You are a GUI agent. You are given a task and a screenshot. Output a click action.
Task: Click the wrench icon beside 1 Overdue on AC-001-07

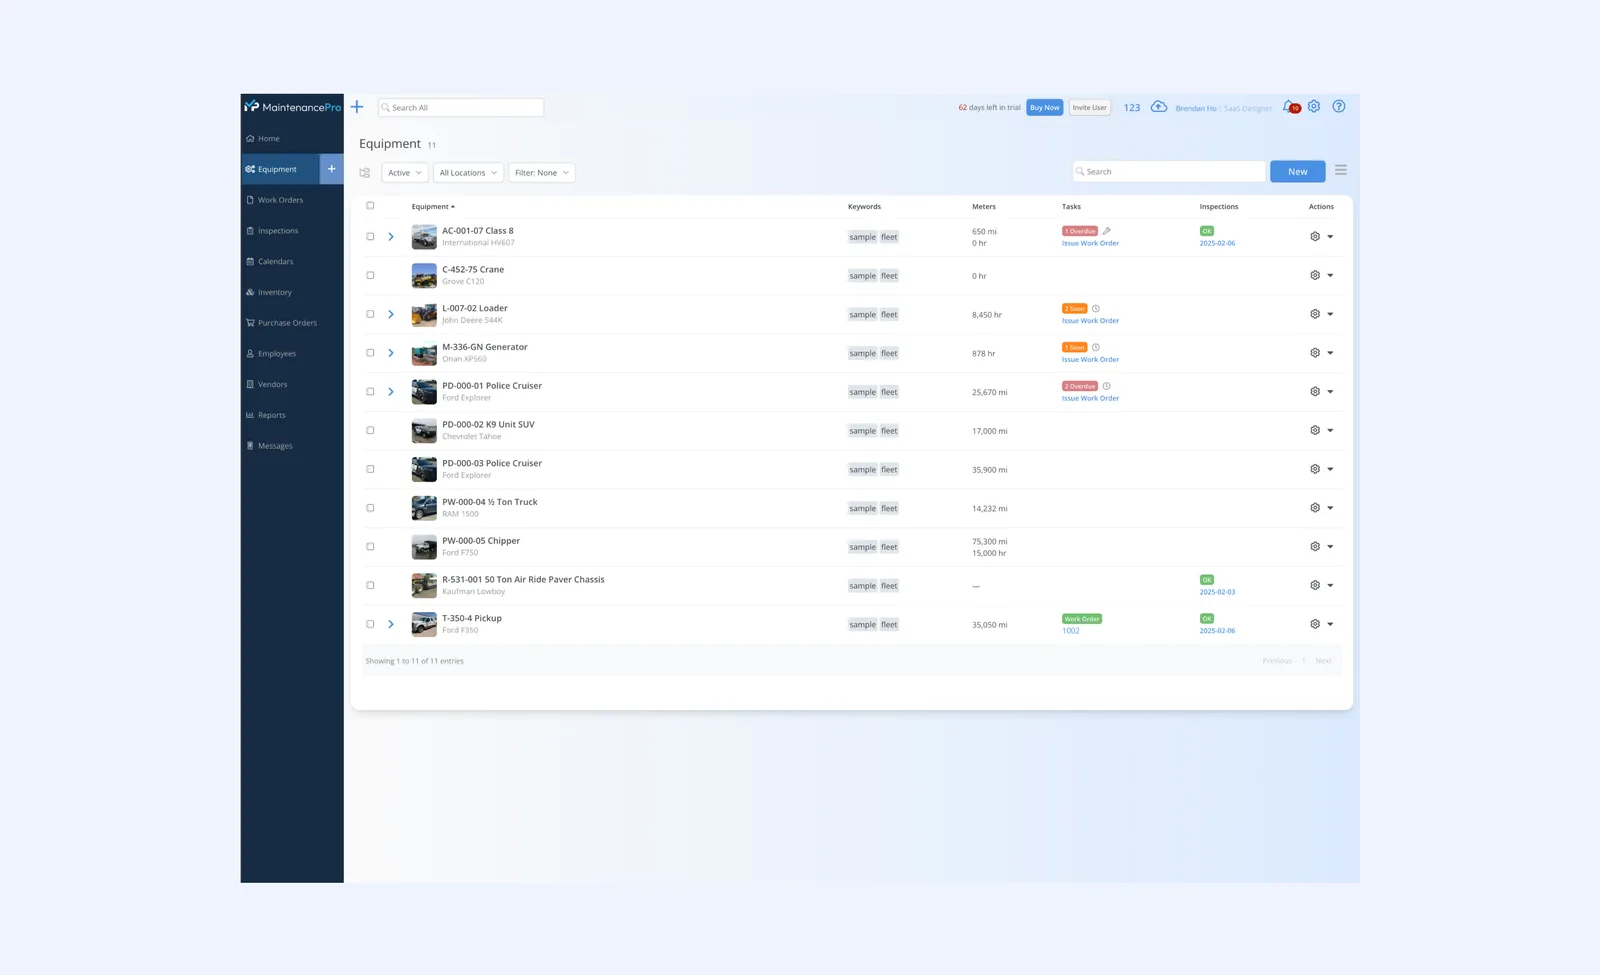pyautogui.click(x=1107, y=231)
